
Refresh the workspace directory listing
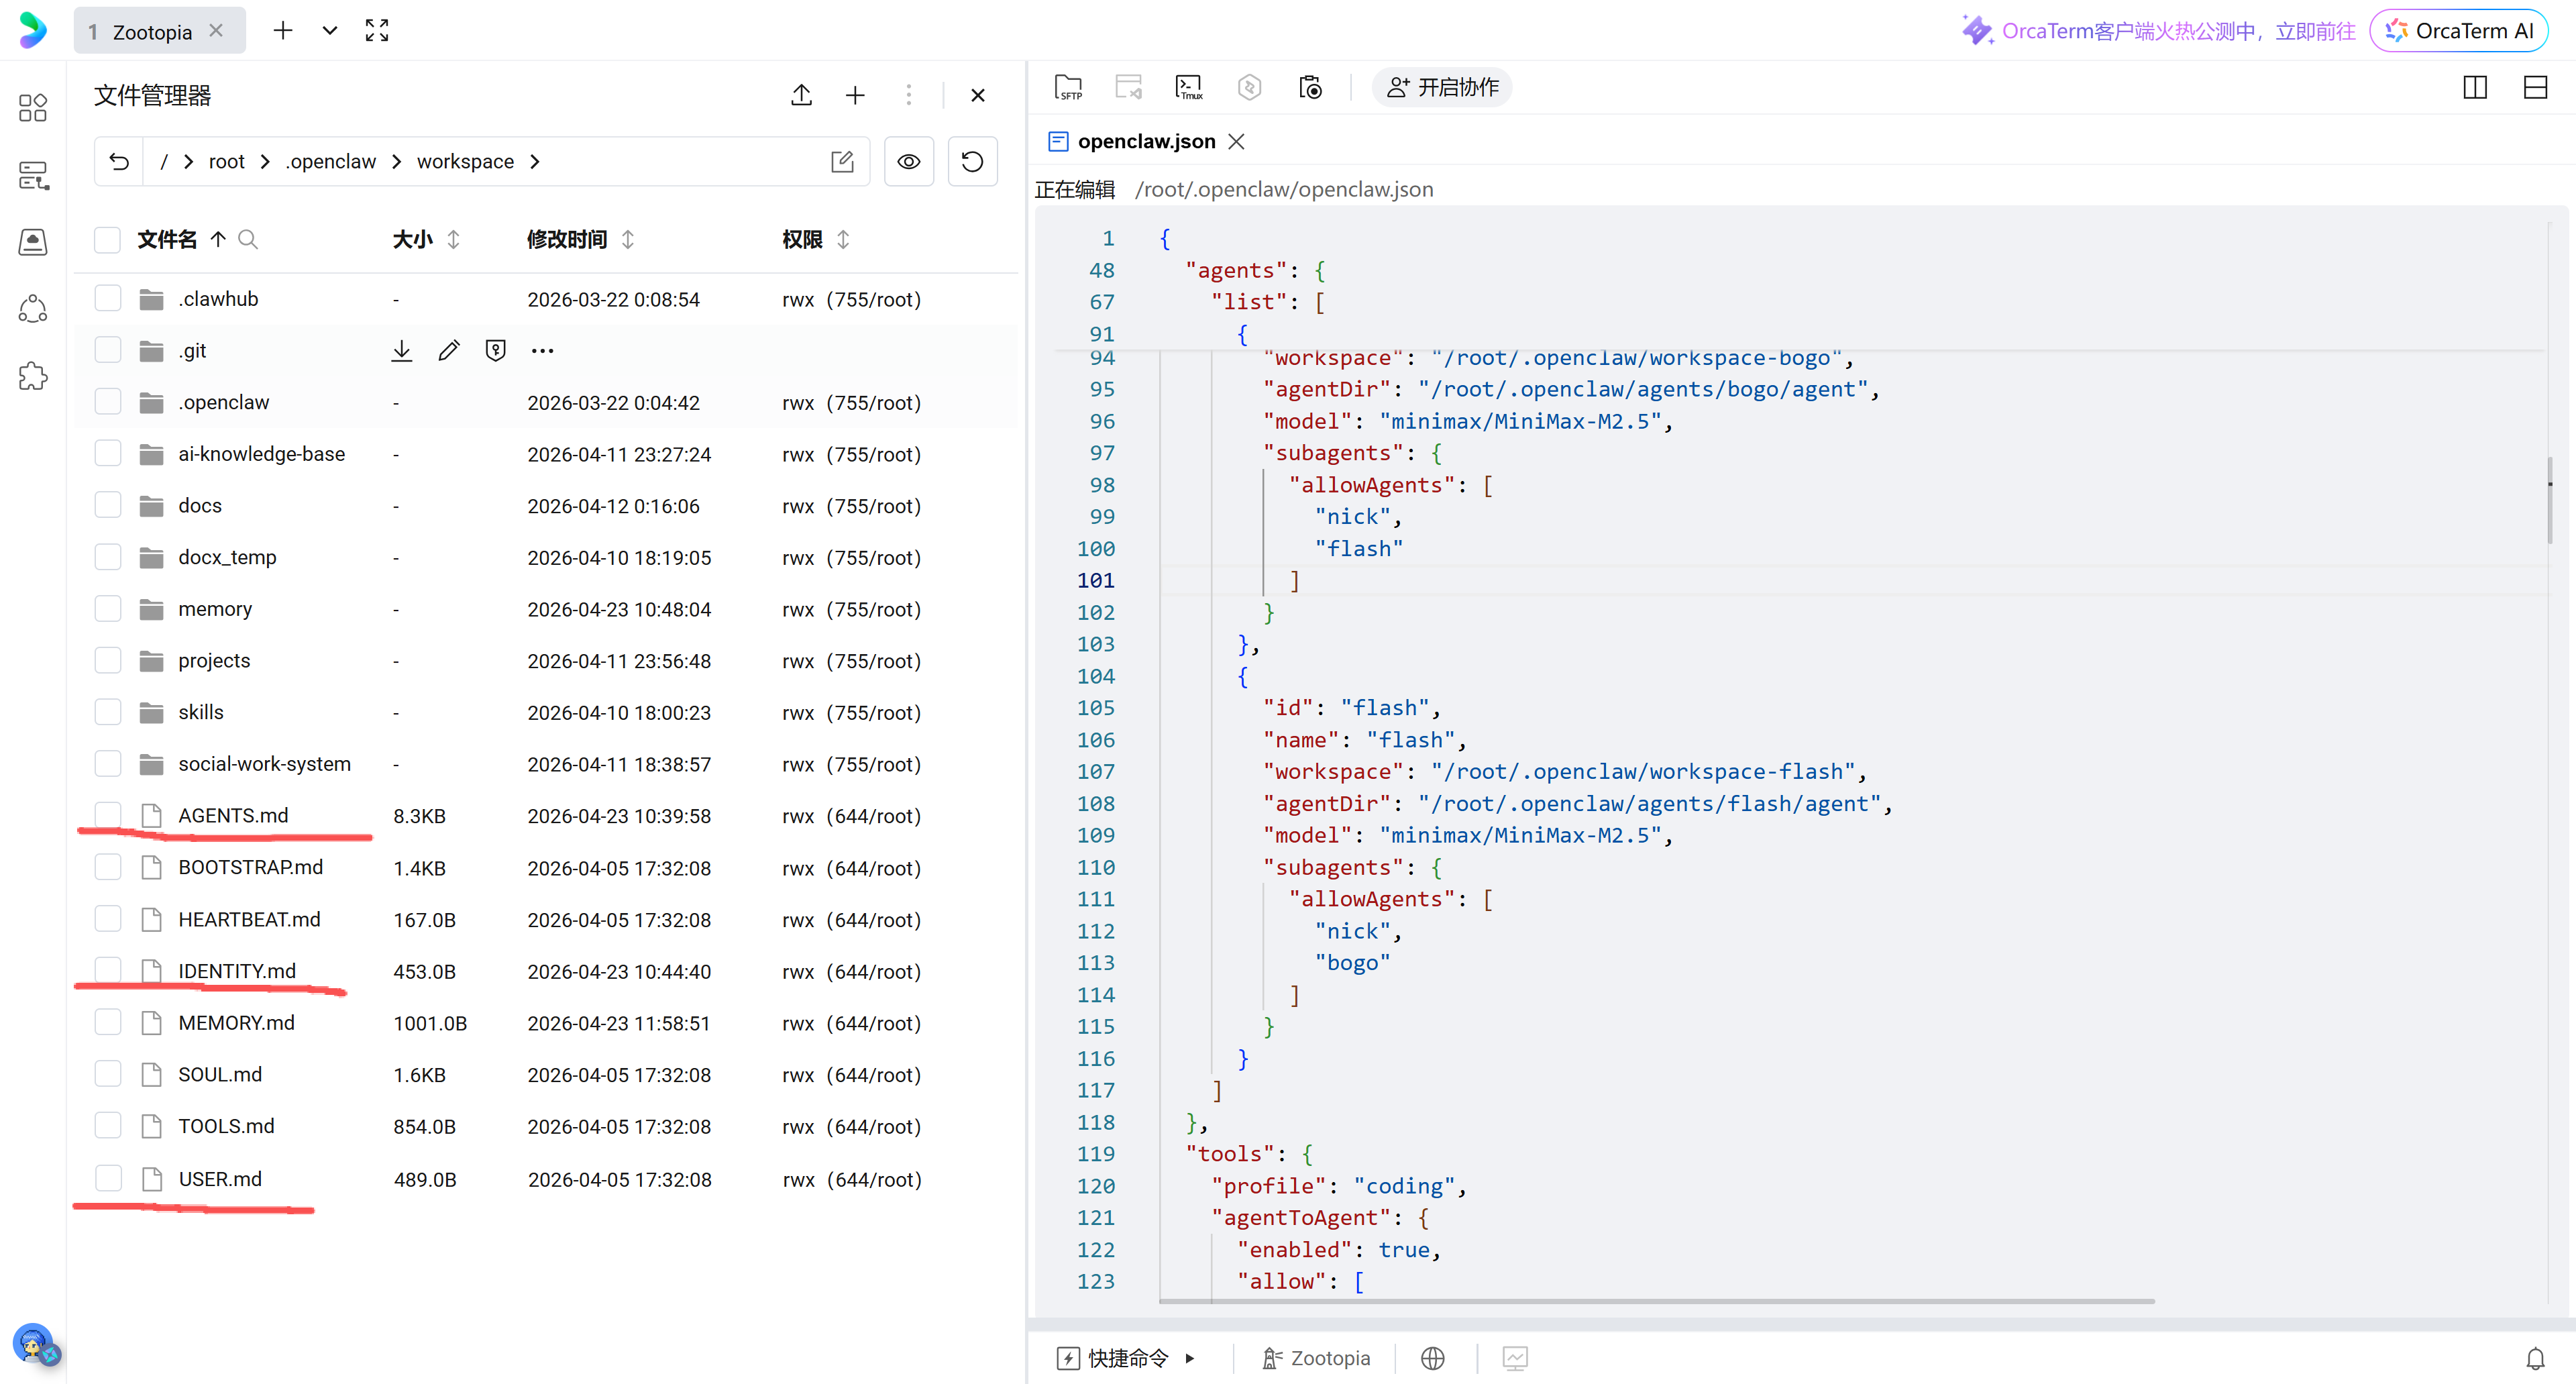[972, 161]
